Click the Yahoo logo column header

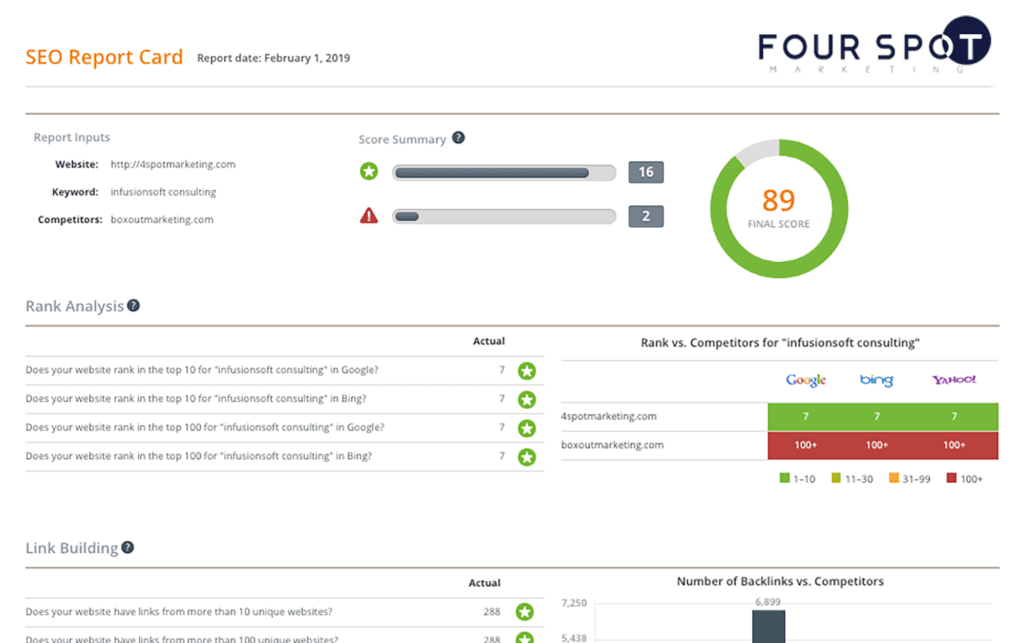click(954, 379)
